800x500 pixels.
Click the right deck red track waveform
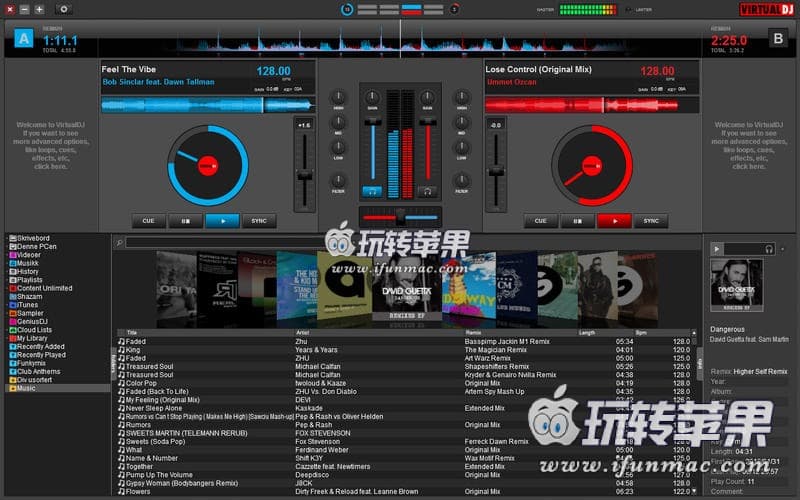(592, 105)
